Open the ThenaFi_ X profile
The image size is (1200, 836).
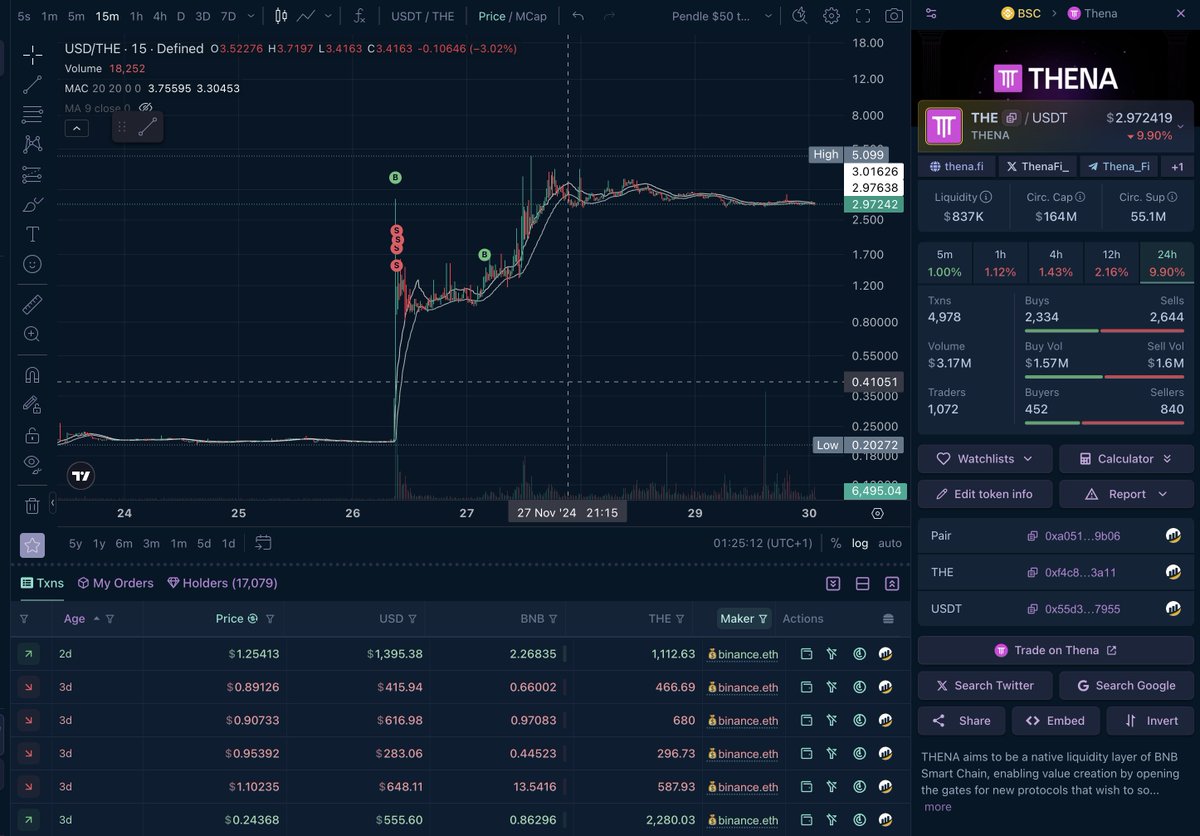(x=1037, y=167)
